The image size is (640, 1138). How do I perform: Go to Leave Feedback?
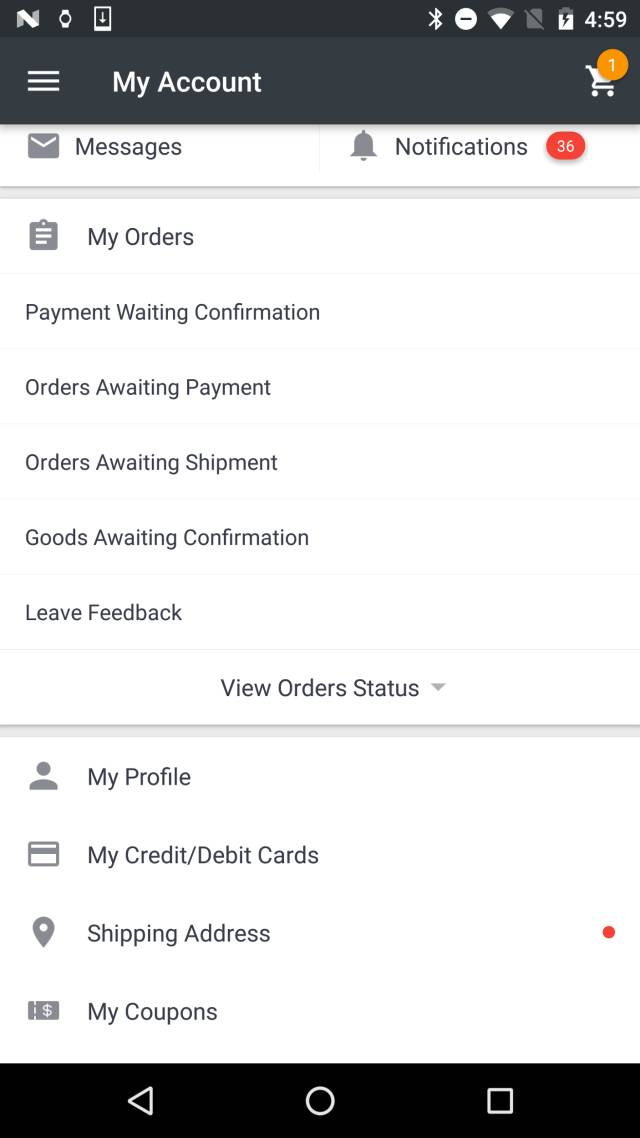[x=103, y=612]
